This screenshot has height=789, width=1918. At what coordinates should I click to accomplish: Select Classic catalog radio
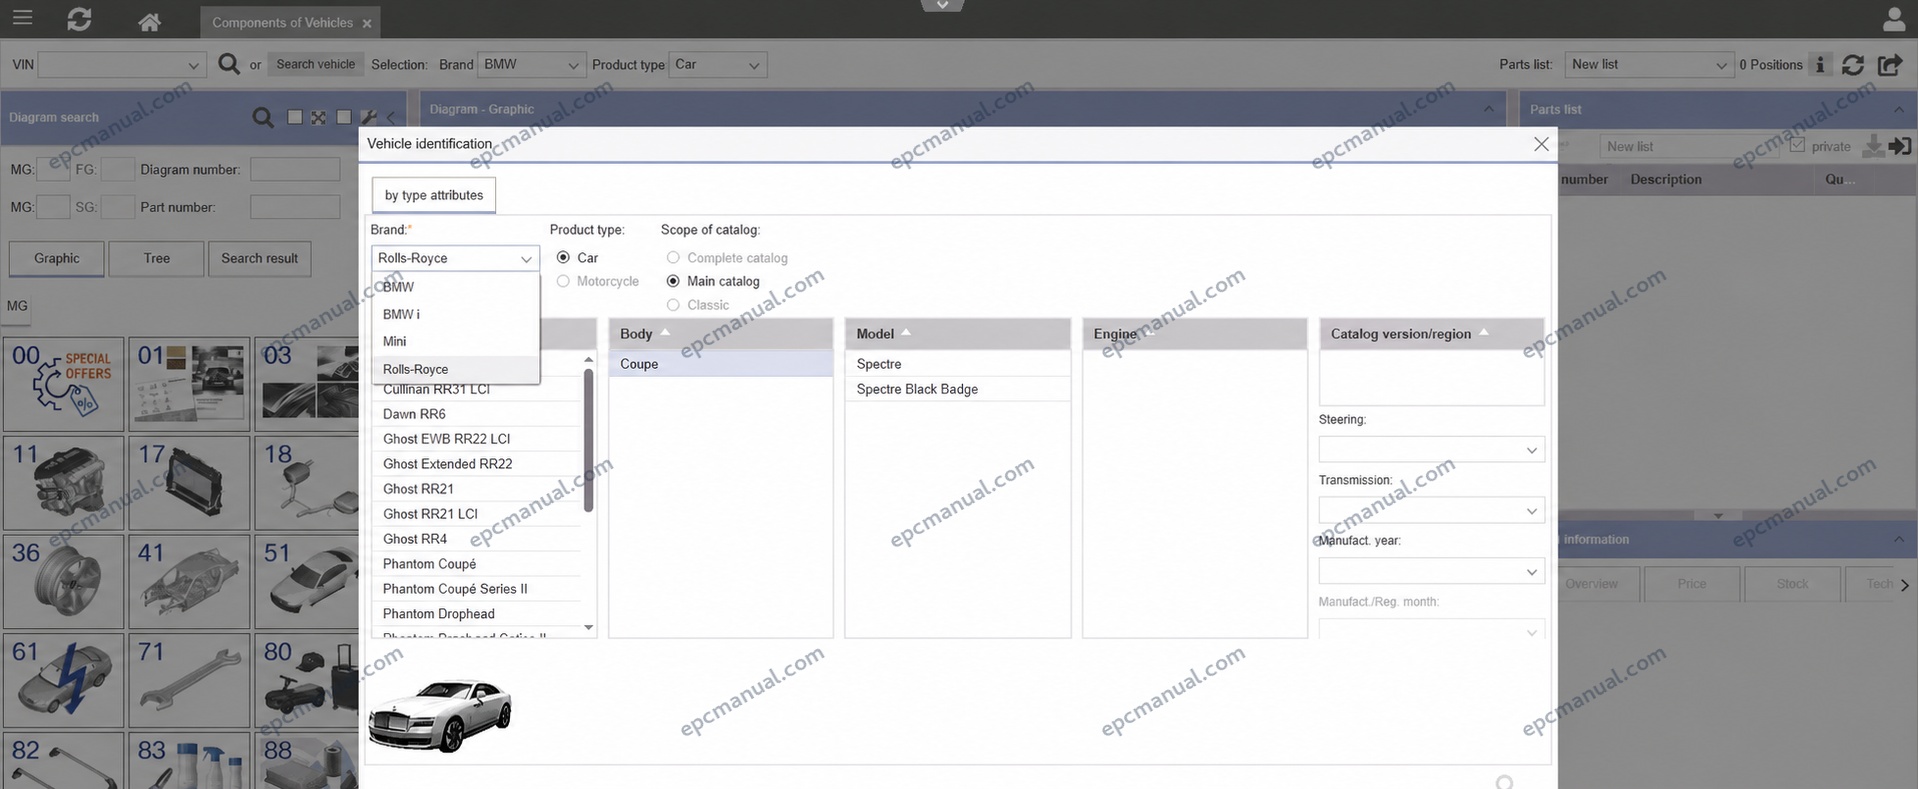(673, 305)
